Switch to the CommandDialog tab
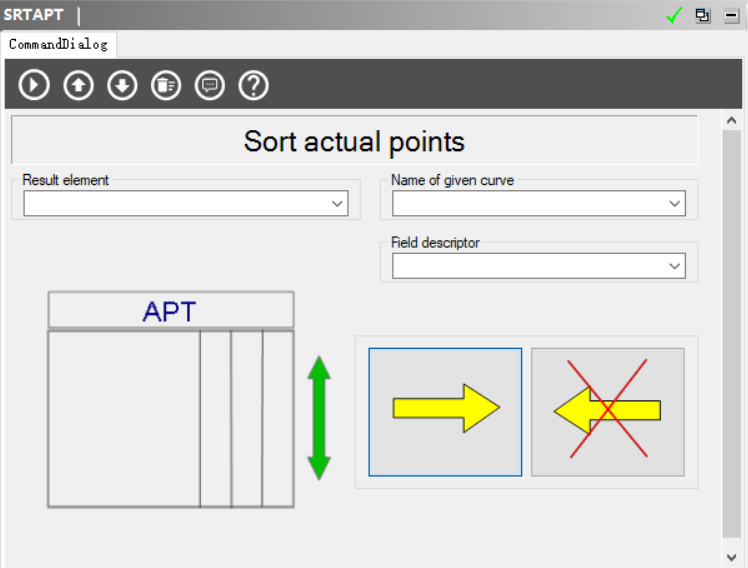The image size is (748, 568). coord(58,44)
